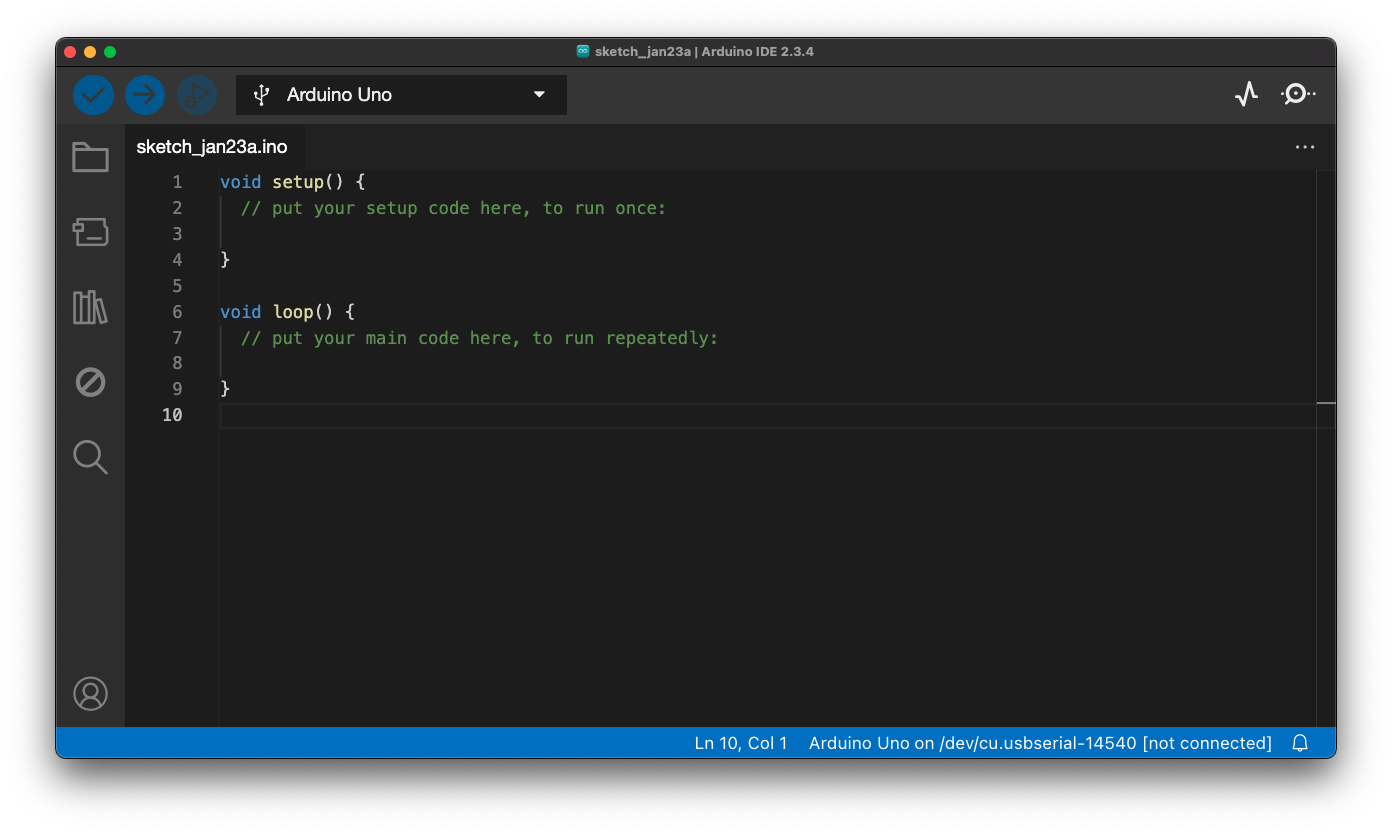Click the USB icon in board selector
The height and width of the screenshot is (832, 1392).
coord(262,95)
